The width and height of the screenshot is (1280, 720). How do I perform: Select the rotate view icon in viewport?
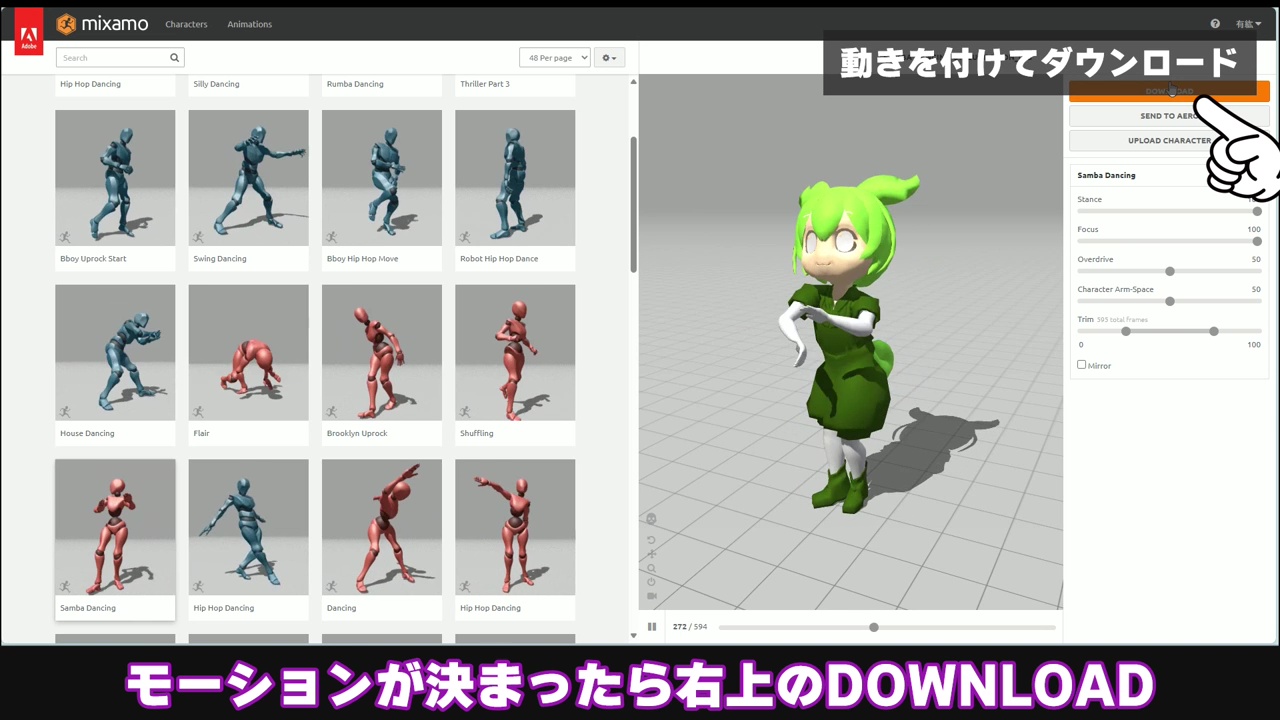click(651, 540)
